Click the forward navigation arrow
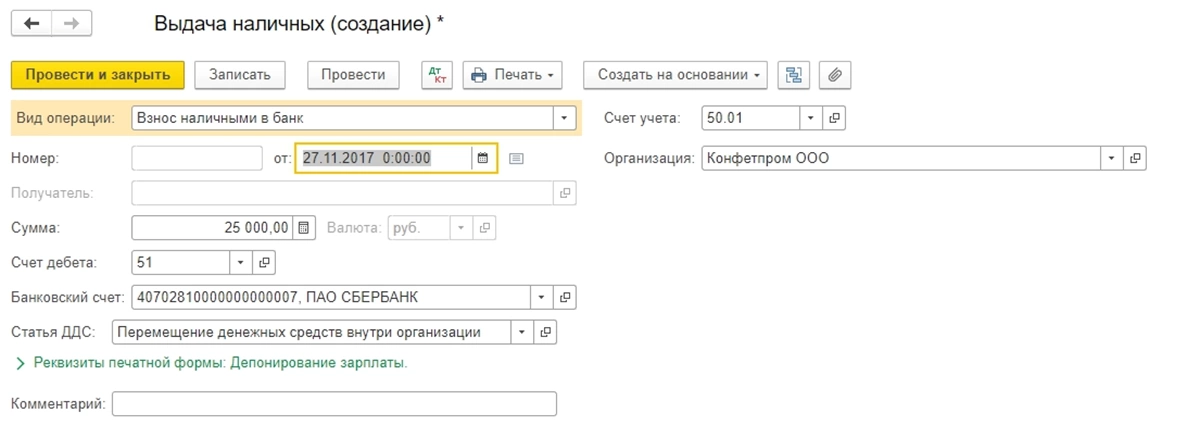Screen dimensions: 1200x438 click(71, 22)
